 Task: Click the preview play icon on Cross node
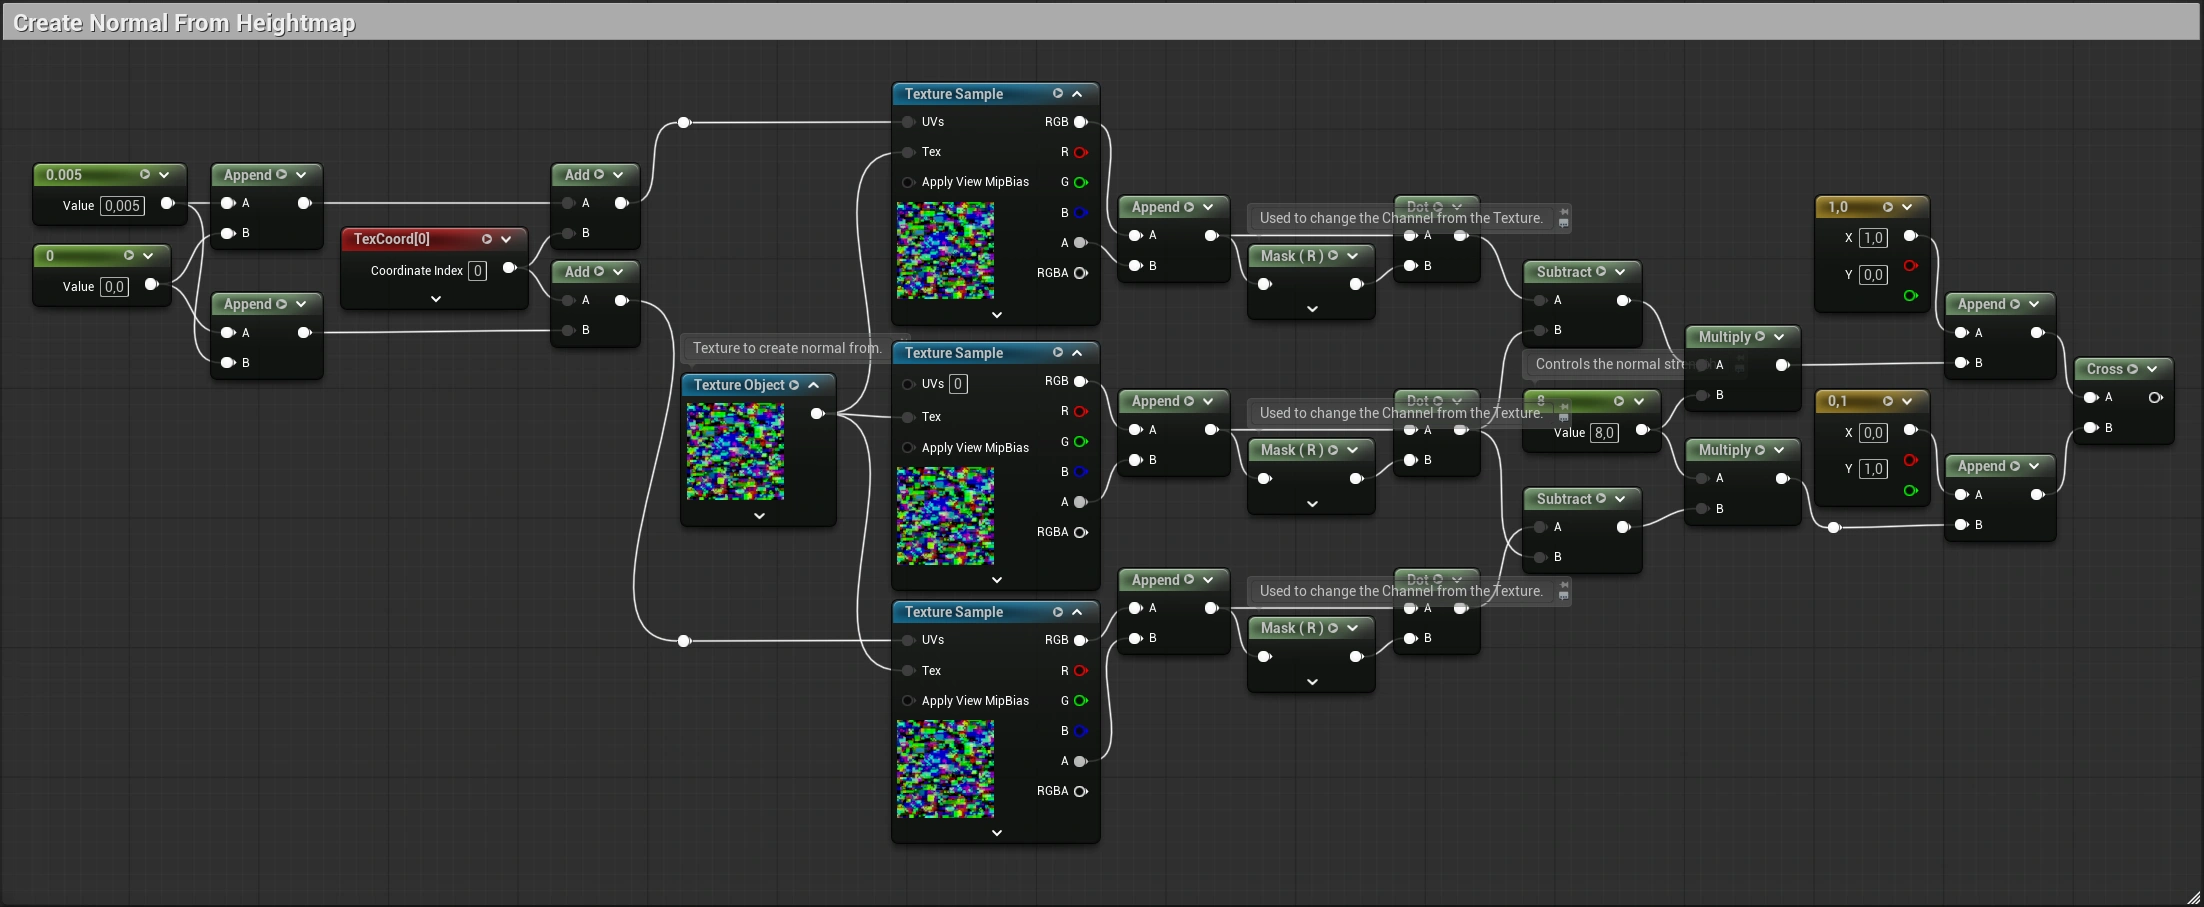click(2132, 369)
